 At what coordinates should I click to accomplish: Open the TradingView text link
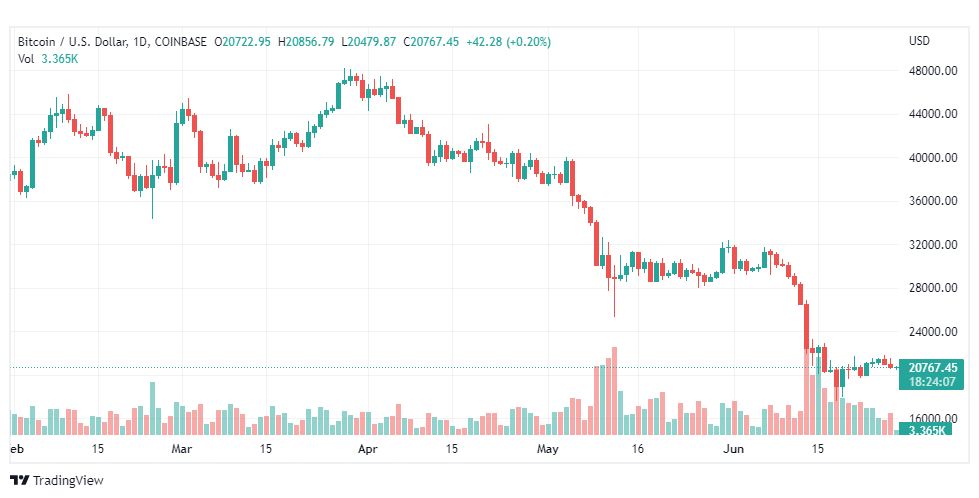pyautogui.click(x=68, y=481)
